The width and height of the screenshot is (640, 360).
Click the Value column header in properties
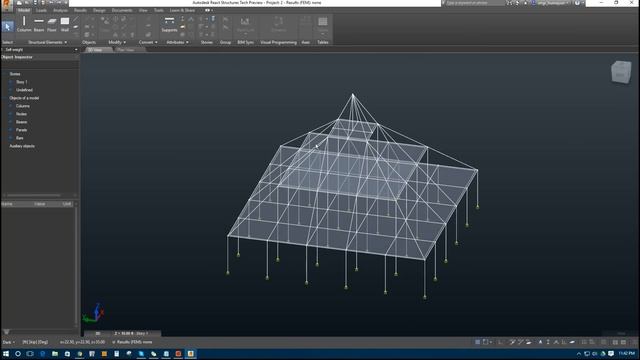[x=40, y=204]
